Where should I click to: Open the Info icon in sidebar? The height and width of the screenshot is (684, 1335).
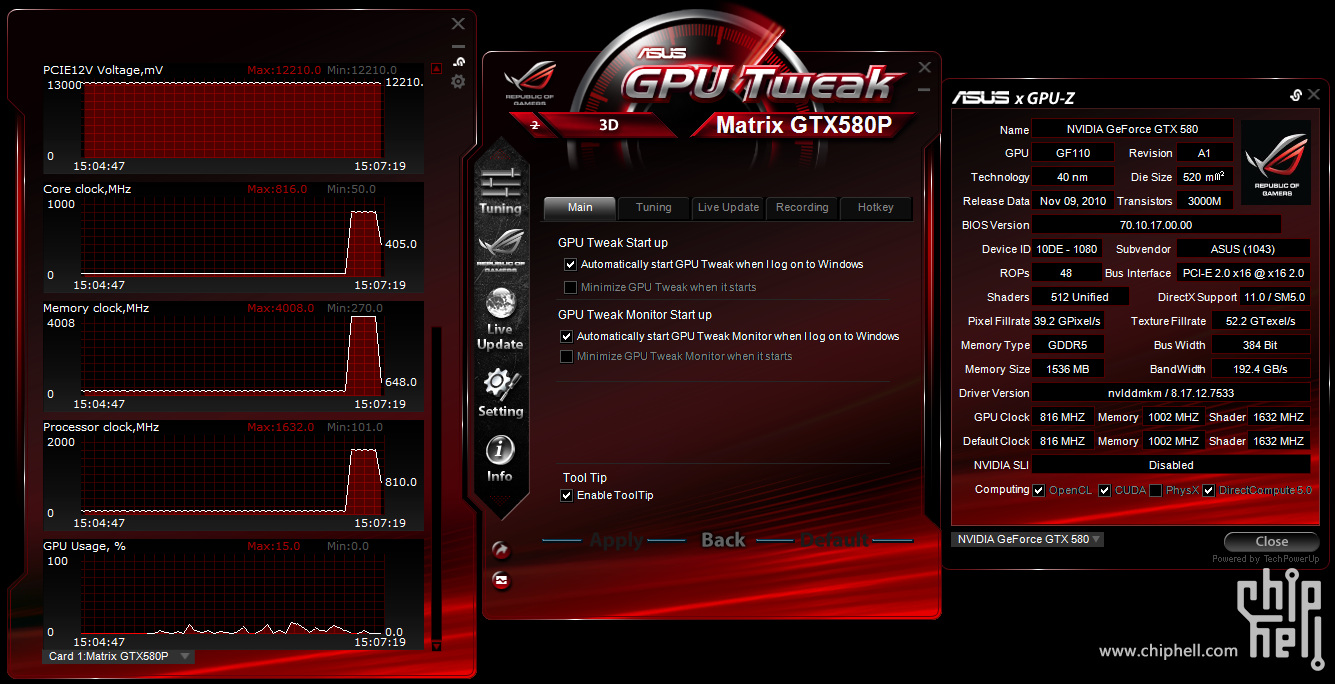500,458
